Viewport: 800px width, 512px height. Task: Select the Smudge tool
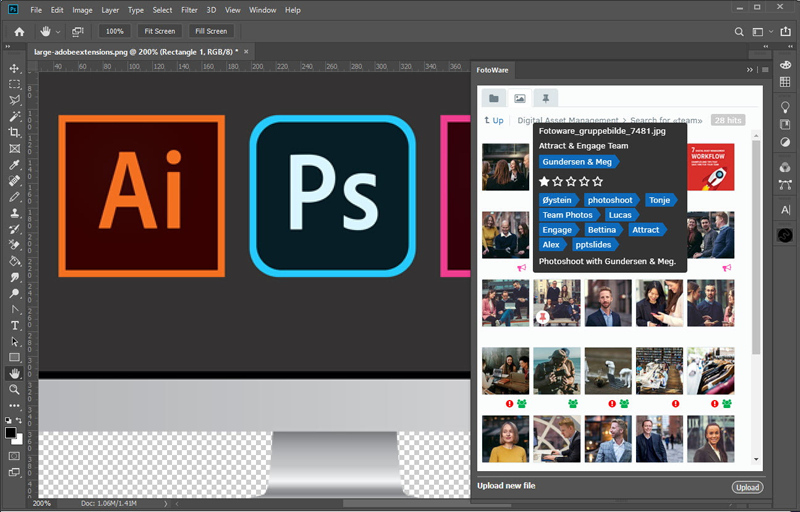(x=14, y=277)
